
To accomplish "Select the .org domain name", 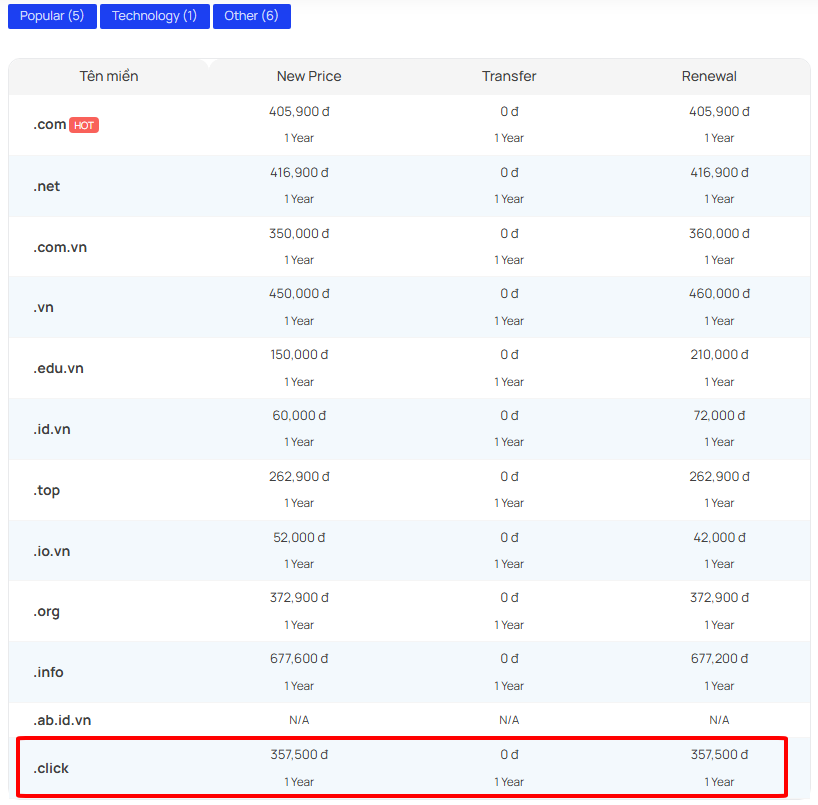I will coord(46,611).
